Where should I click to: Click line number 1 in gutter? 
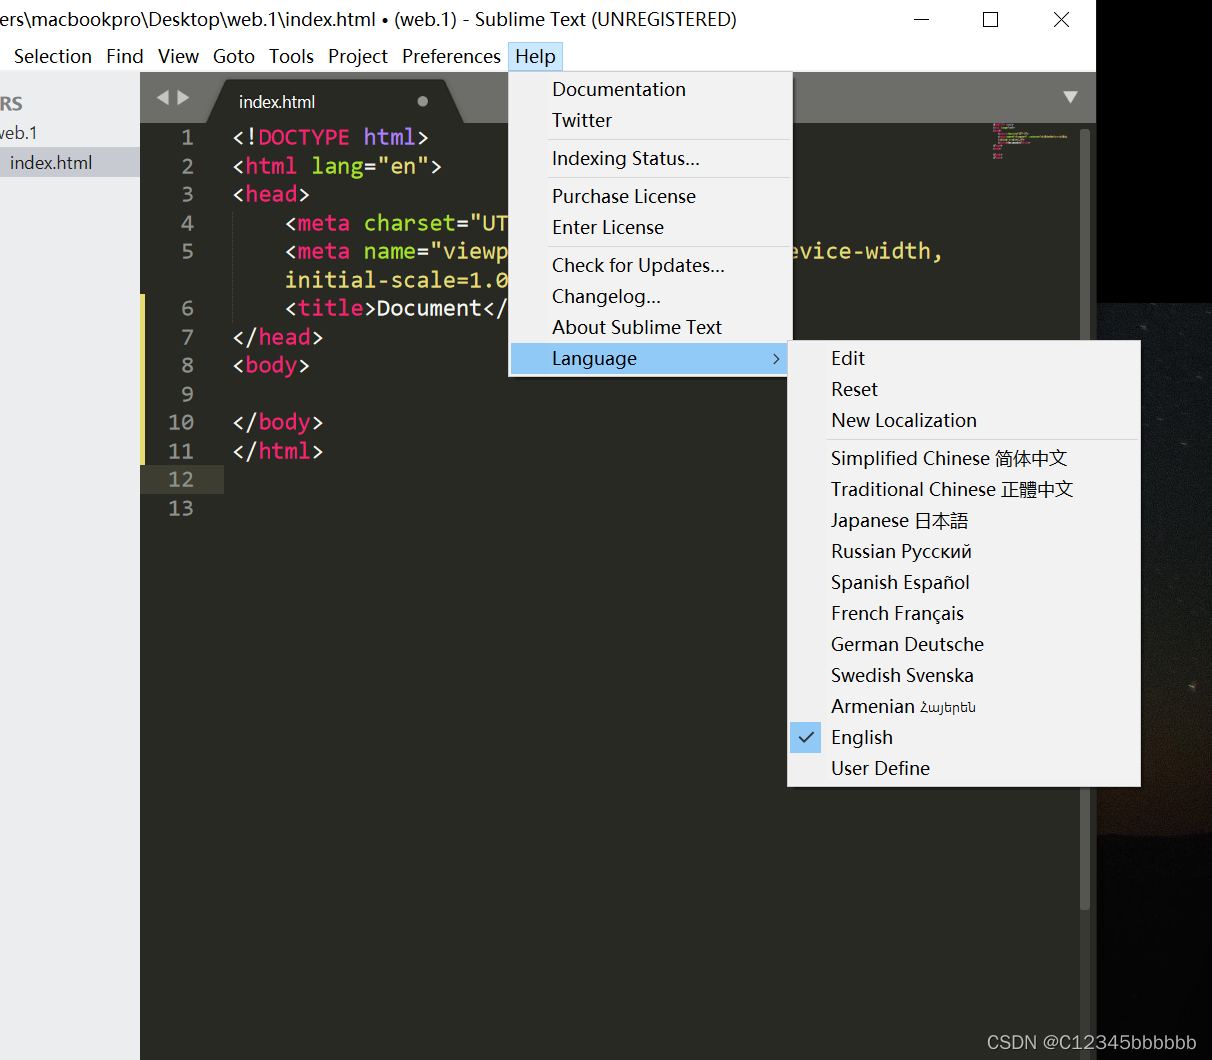187,137
